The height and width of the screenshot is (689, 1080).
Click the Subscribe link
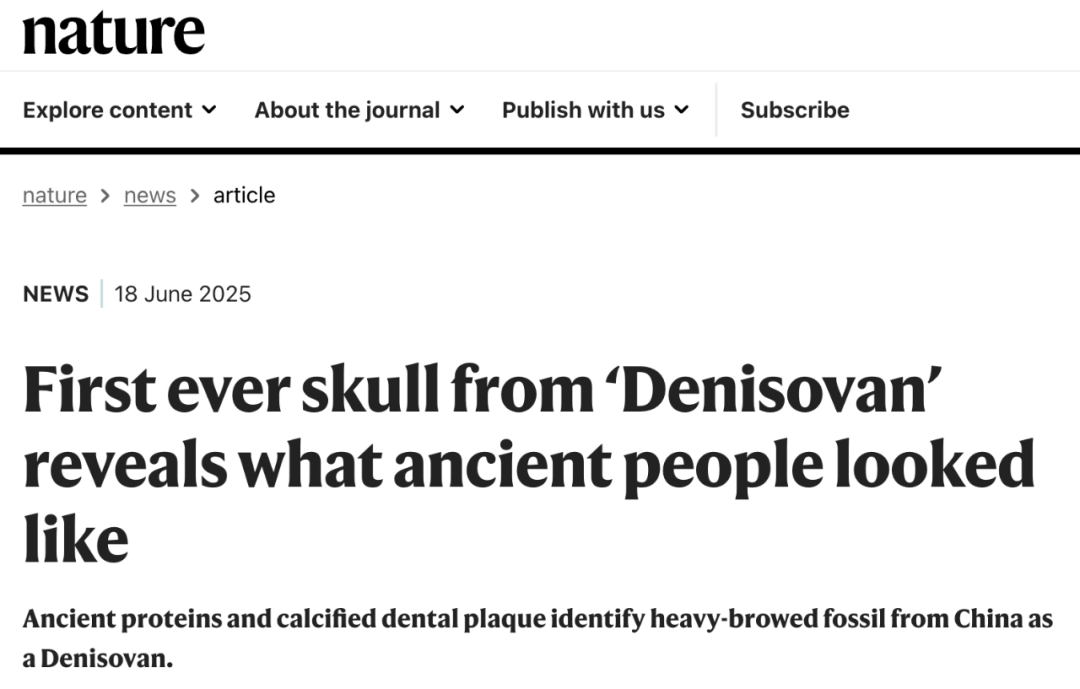pyautogui.click(x=795, y=110)
